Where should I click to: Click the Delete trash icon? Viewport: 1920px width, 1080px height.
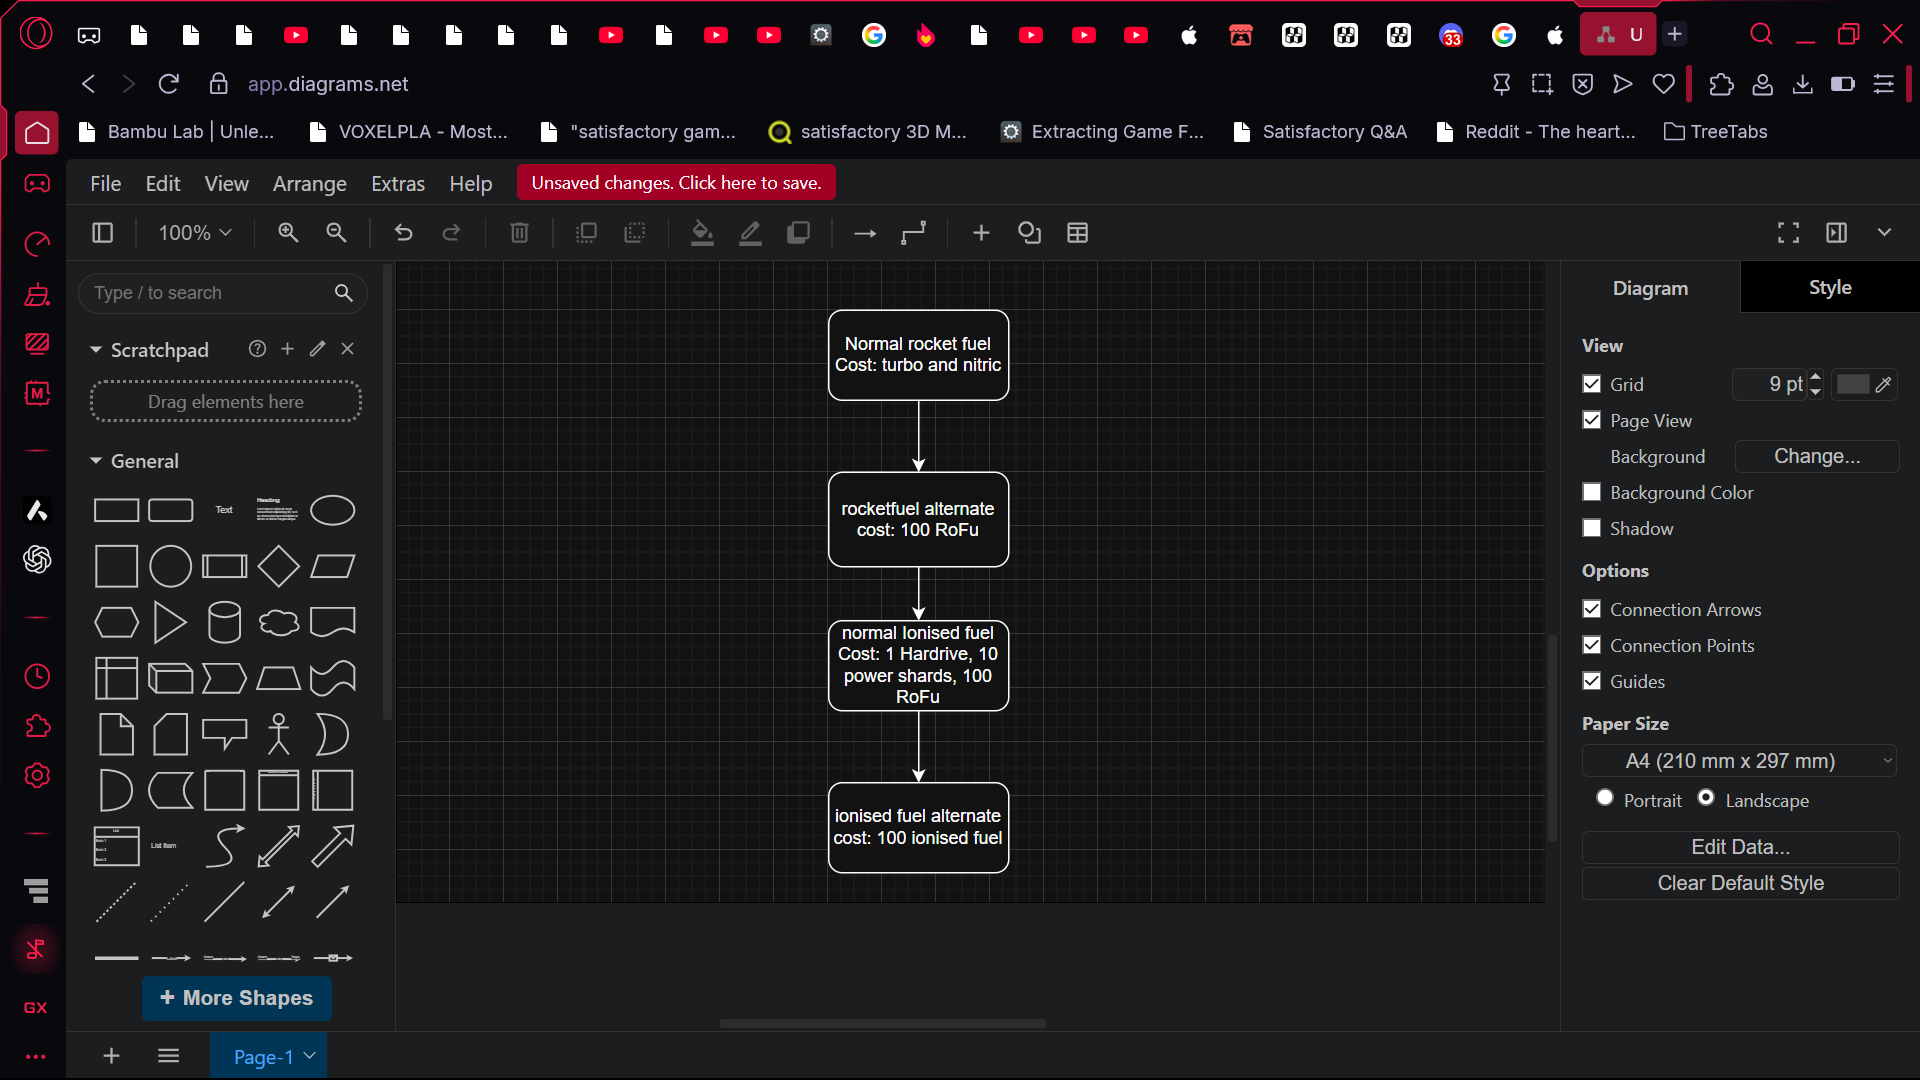[x=519, y=233]
